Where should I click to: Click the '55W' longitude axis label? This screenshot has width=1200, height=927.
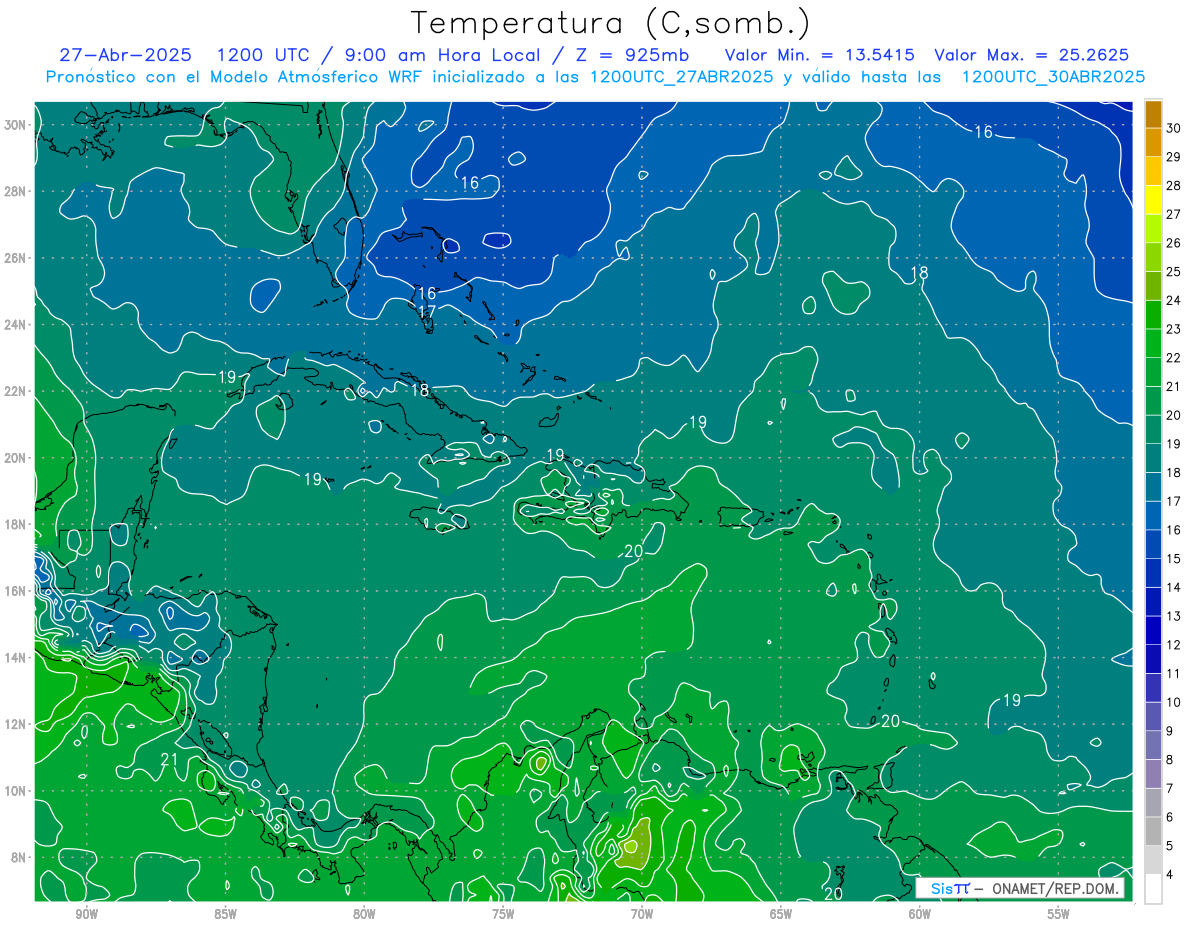[1059, 914]
